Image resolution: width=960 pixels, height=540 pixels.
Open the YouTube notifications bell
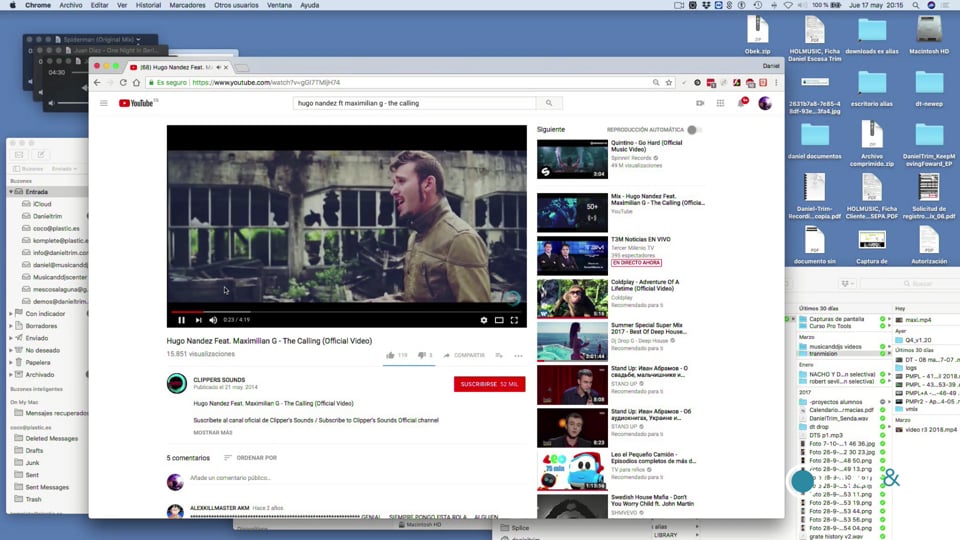click(741, 102)
